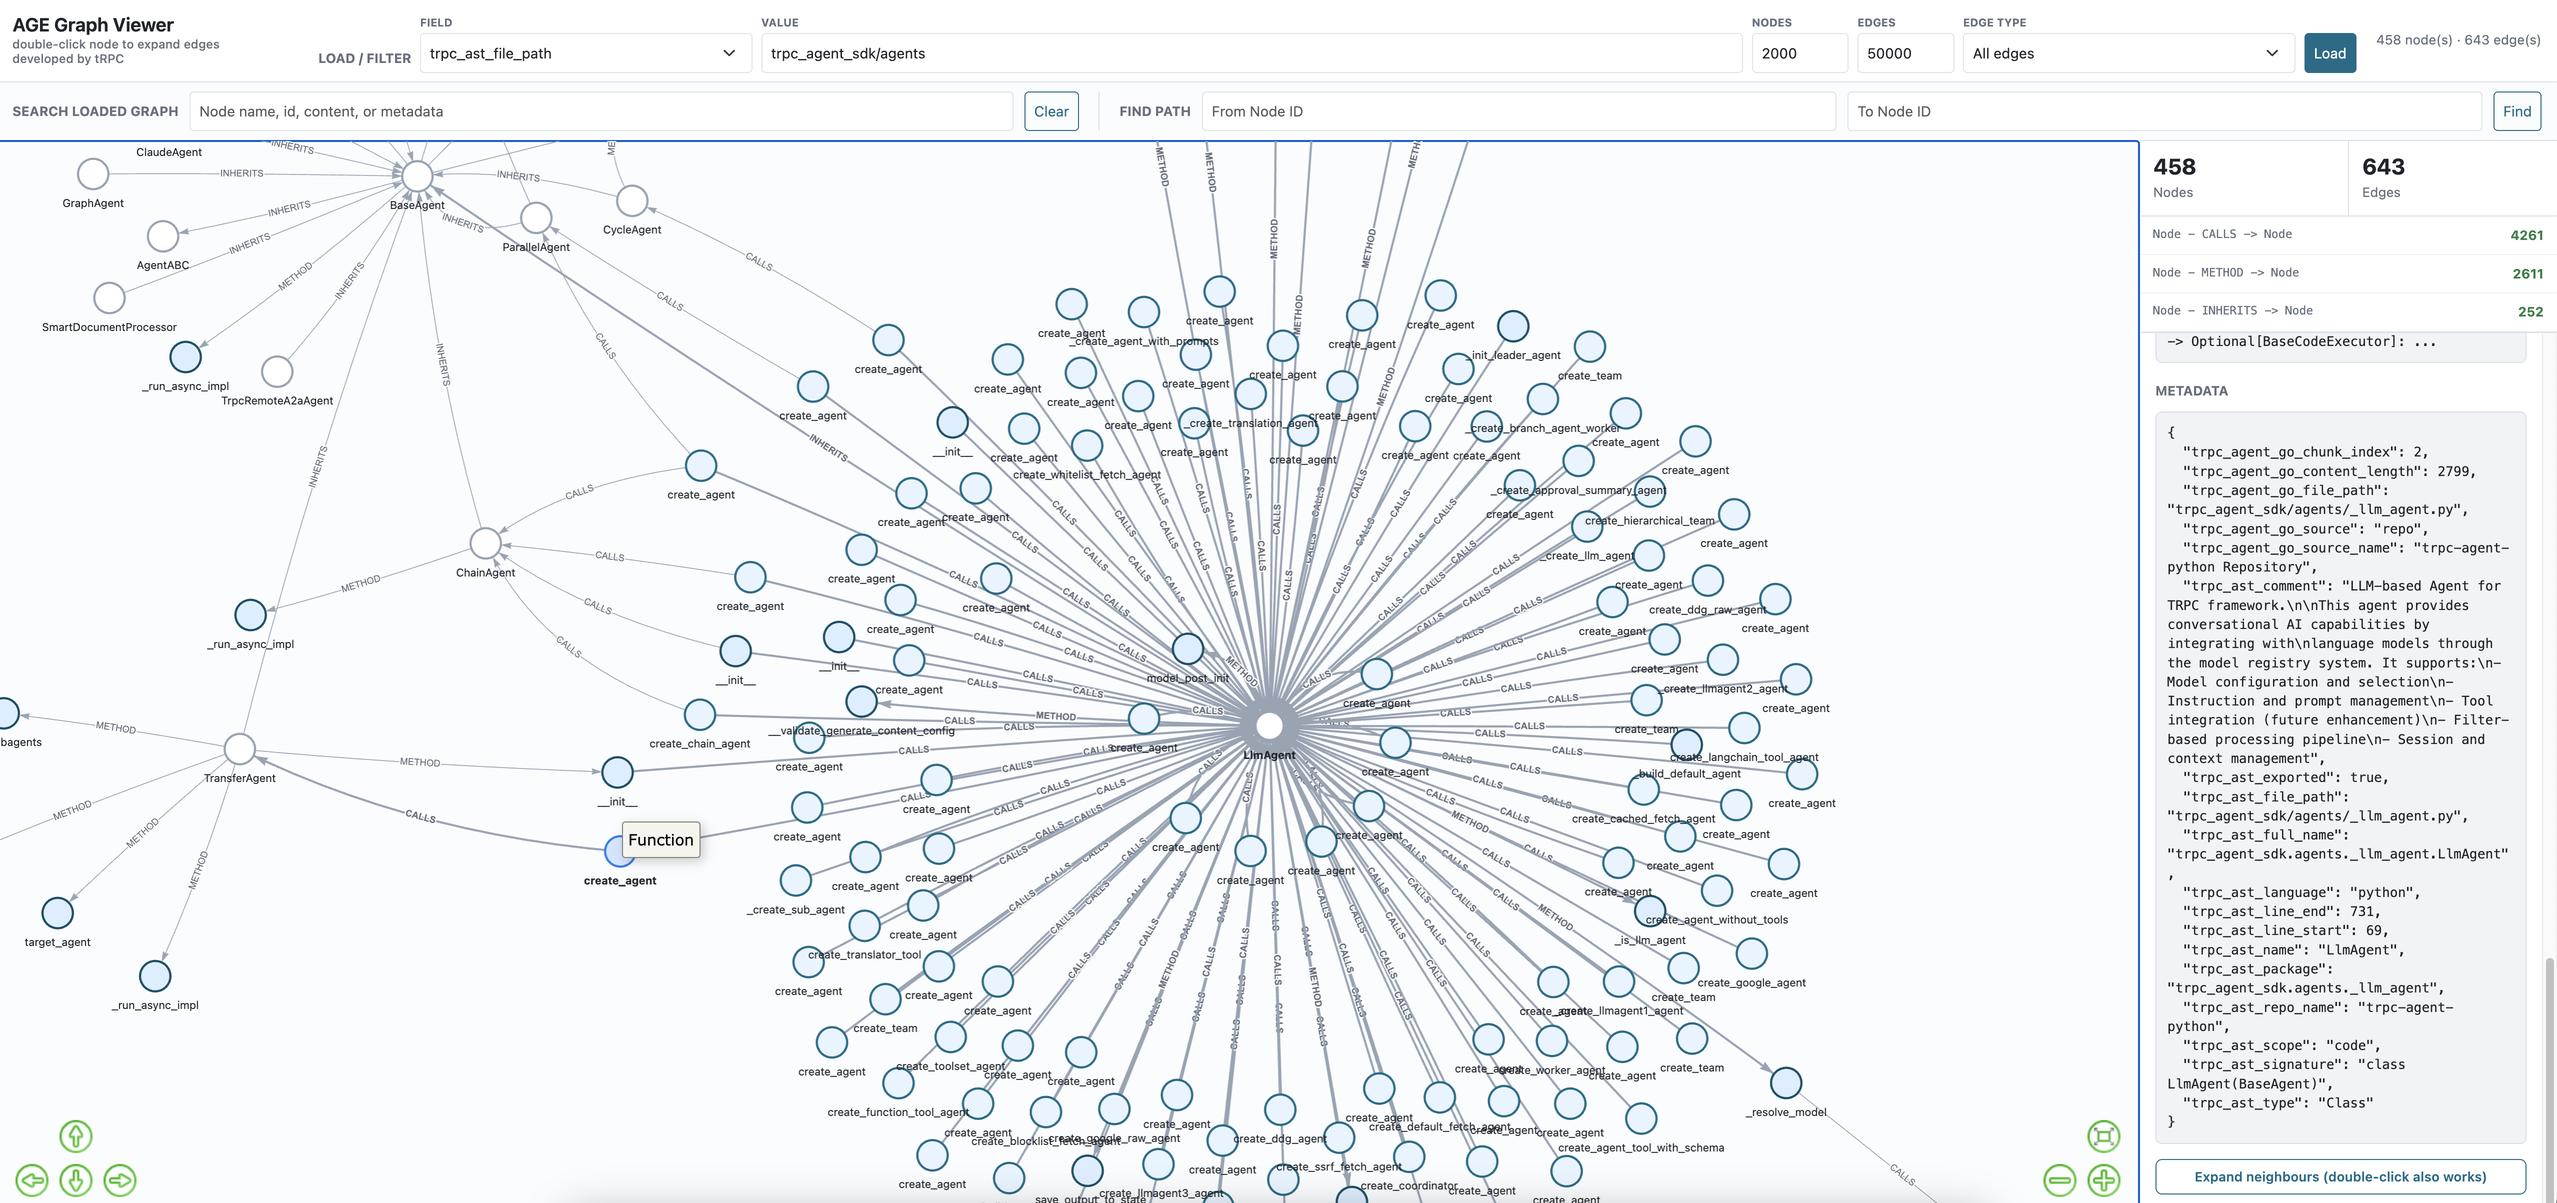Select the GraphAgent node
2557x1203 pixels.
point(93,173)
